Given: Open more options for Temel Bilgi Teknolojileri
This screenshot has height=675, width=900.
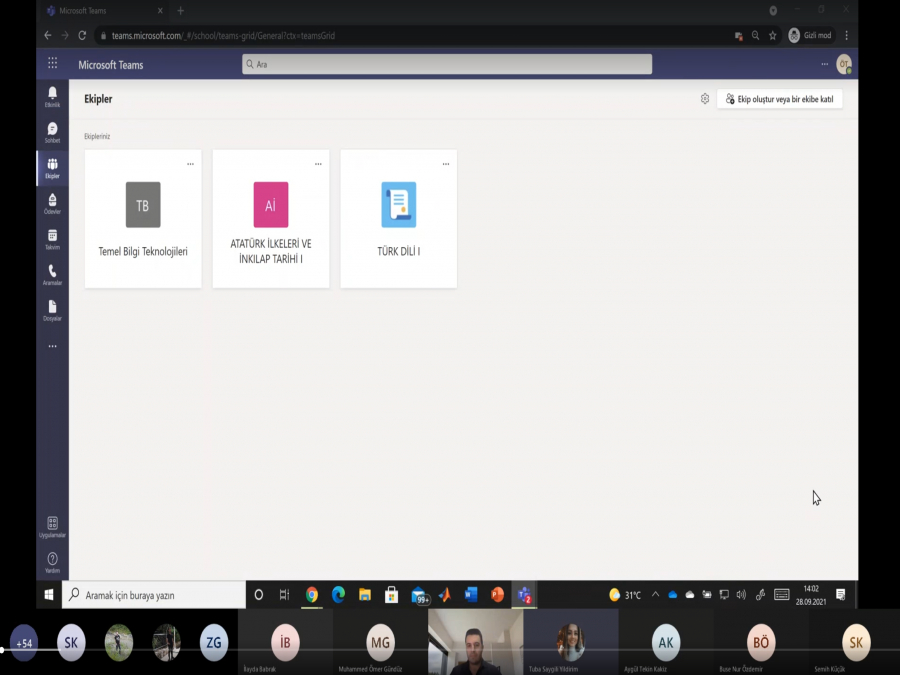Looking at the screenshot, I should point(191,164).
